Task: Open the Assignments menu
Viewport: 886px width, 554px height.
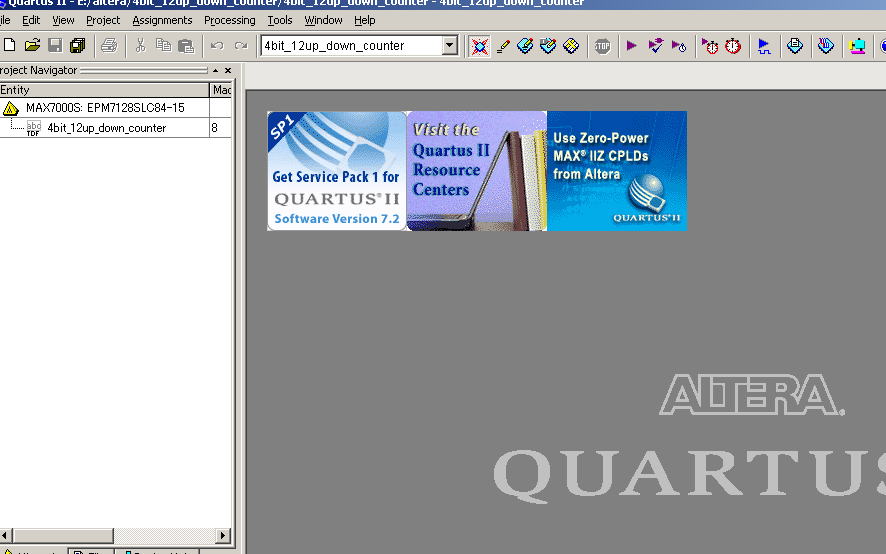Action: pos(162,20)
